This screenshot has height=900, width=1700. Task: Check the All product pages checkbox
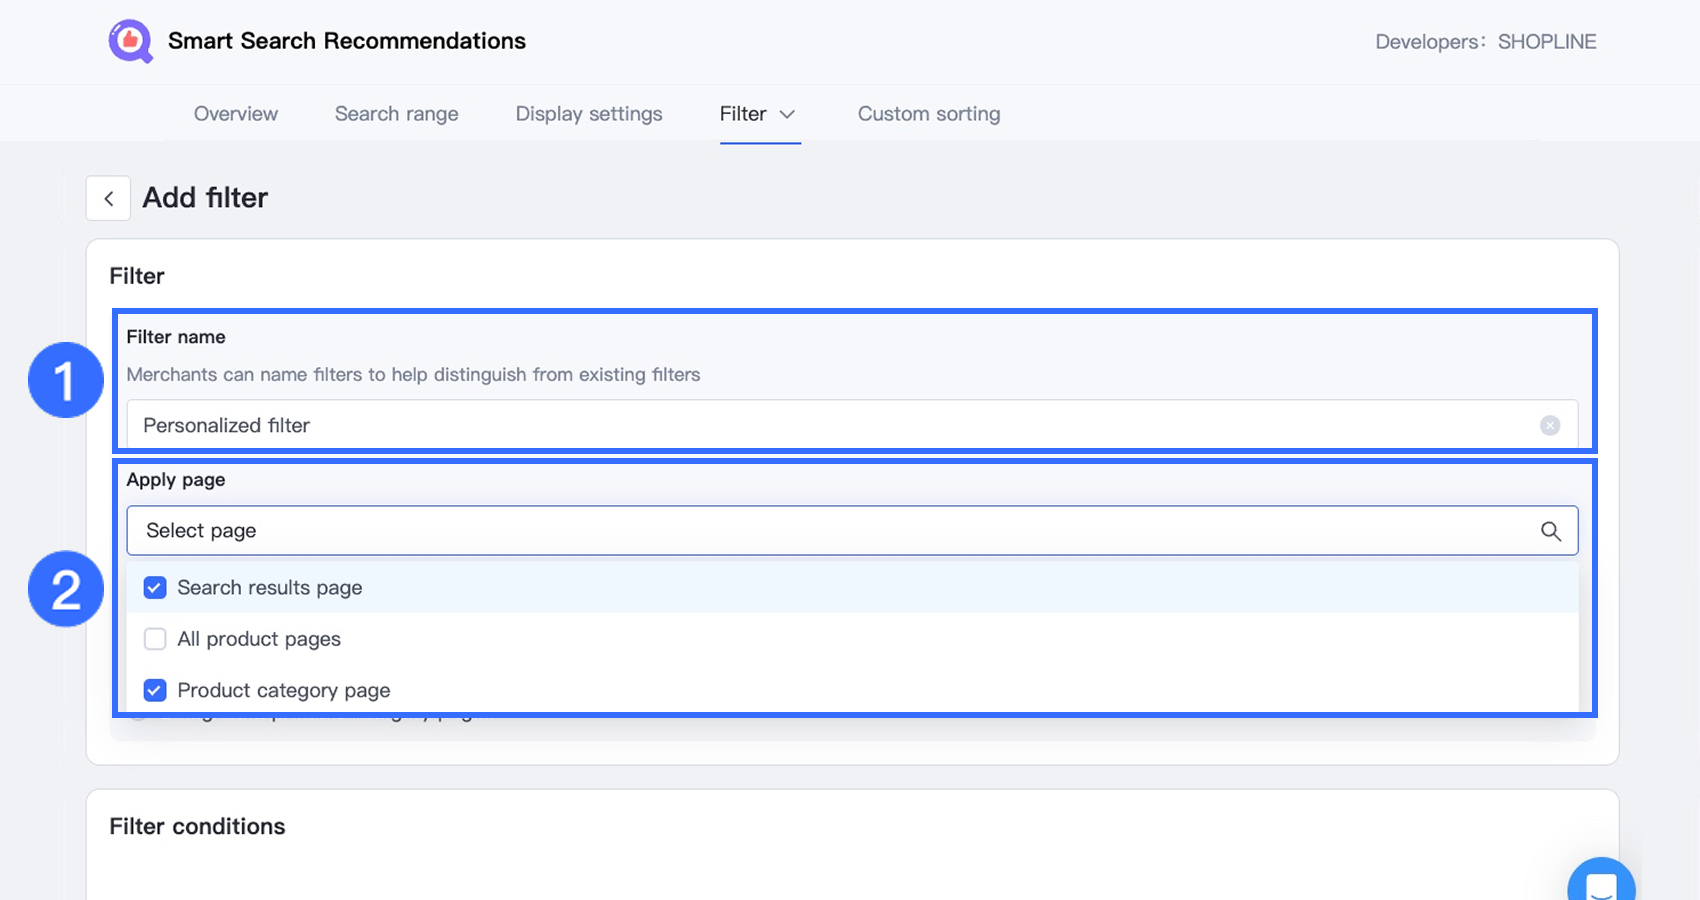155,639
